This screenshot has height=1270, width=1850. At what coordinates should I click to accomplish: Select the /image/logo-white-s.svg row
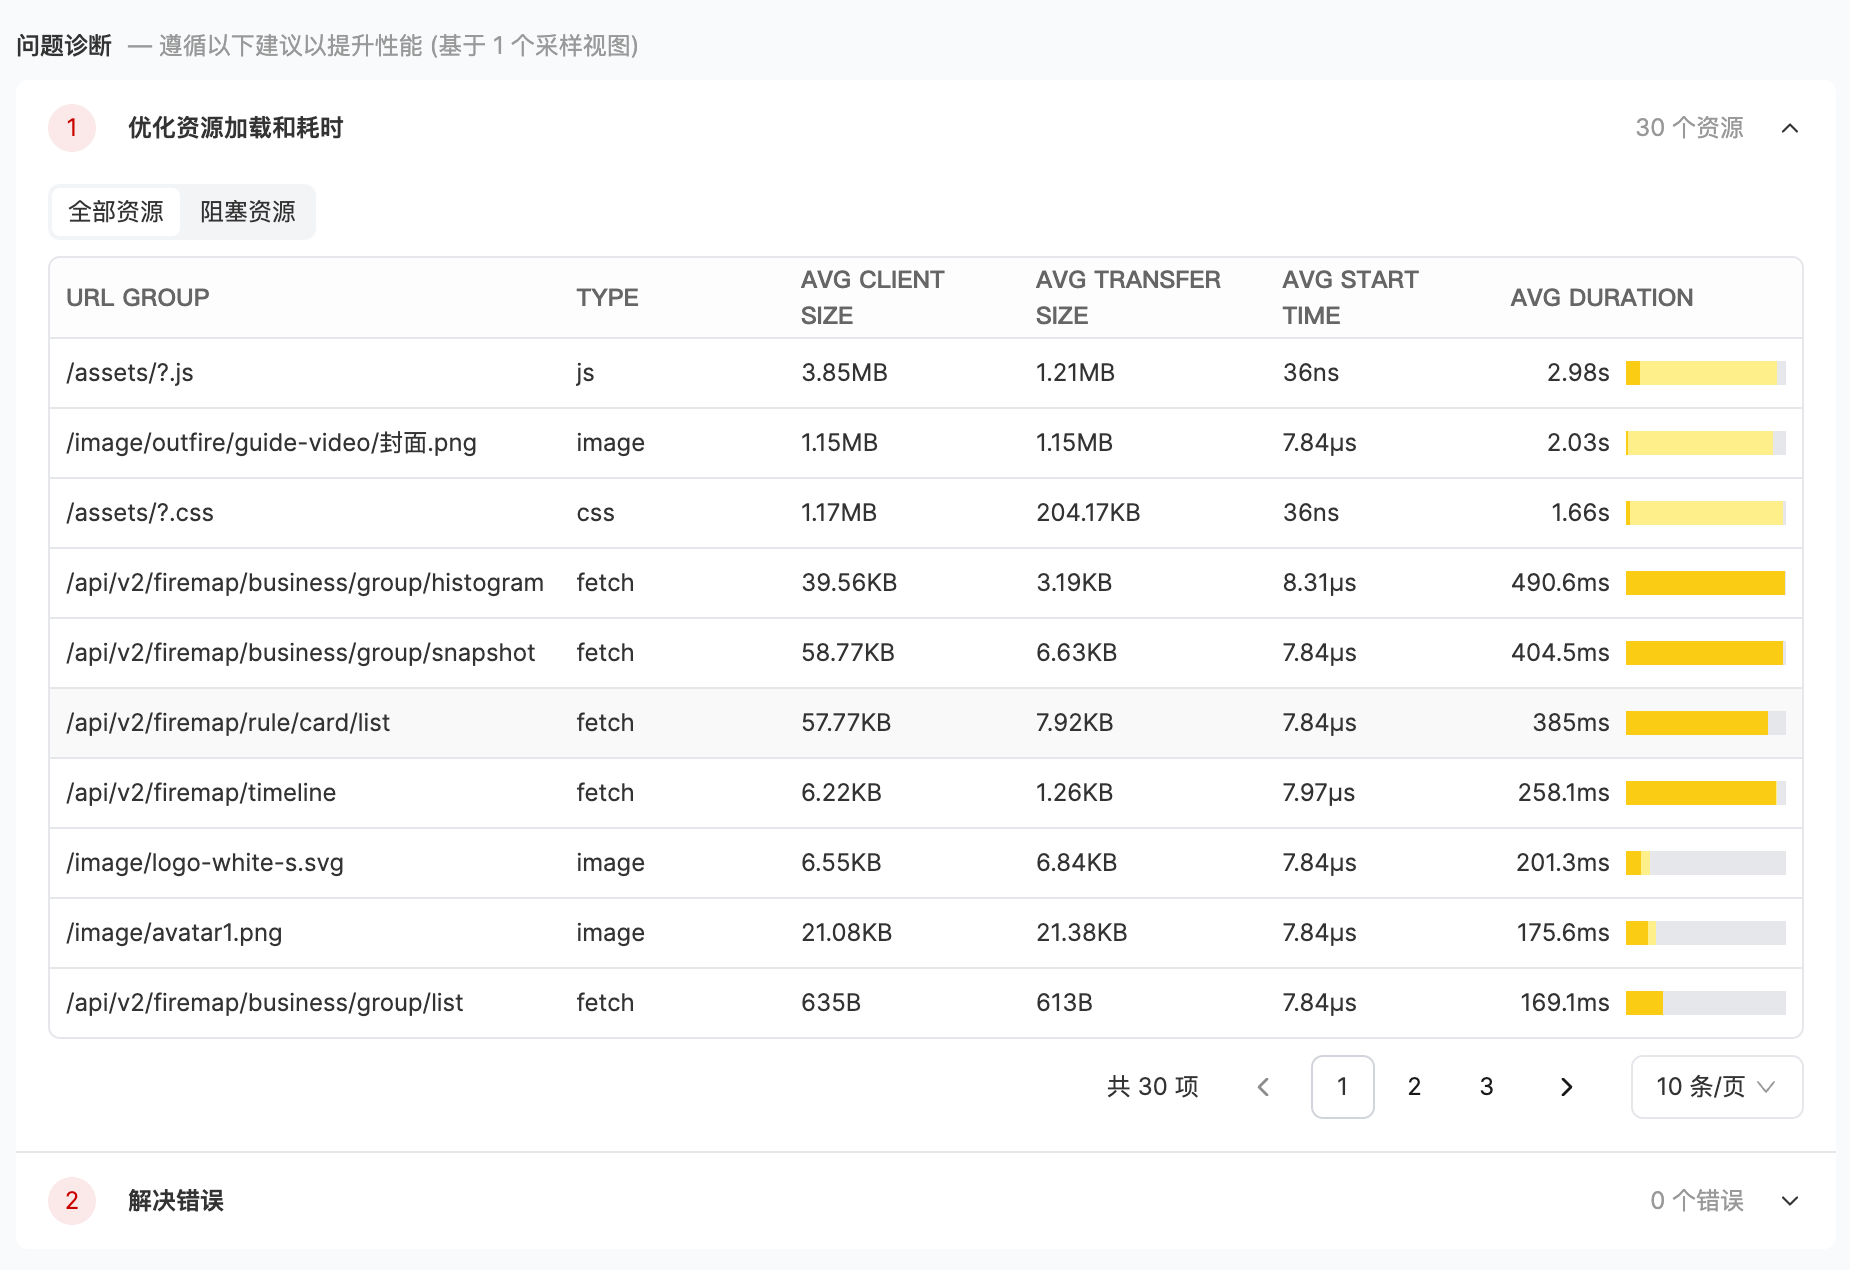point(926,863)
